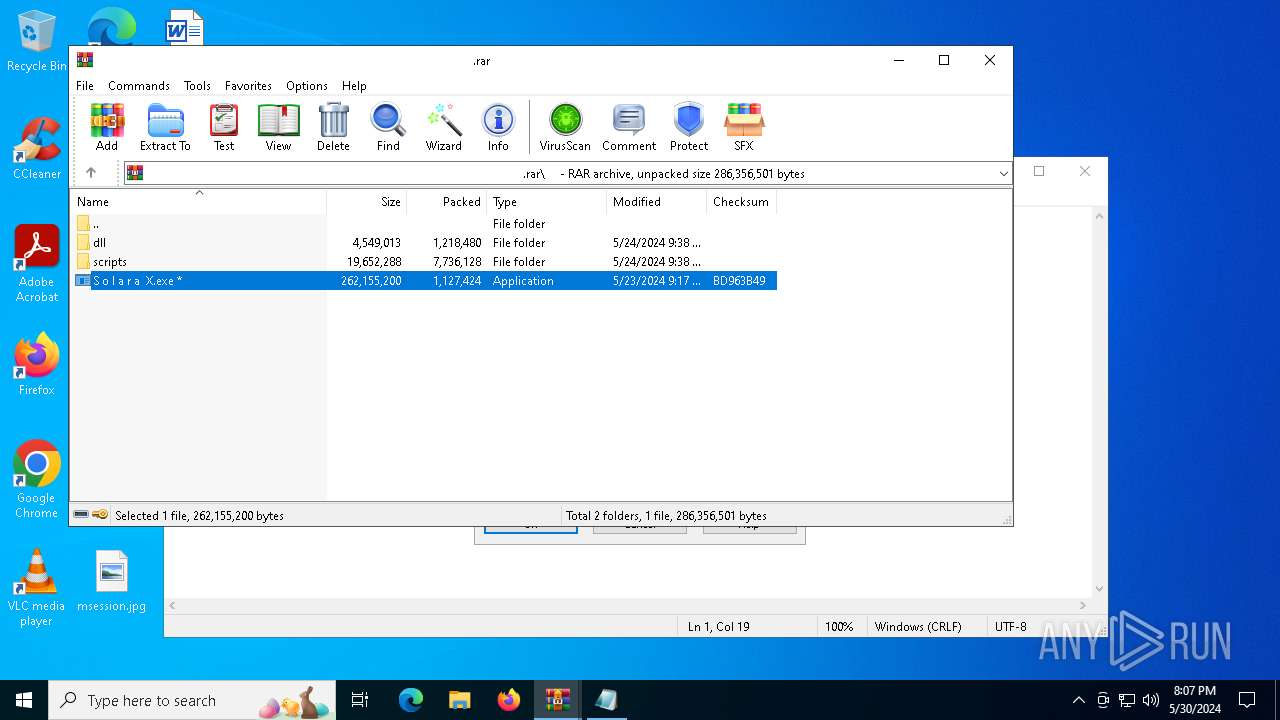
Task: Open Recycle Bin desktop icon
Action: tap(36, 41)
